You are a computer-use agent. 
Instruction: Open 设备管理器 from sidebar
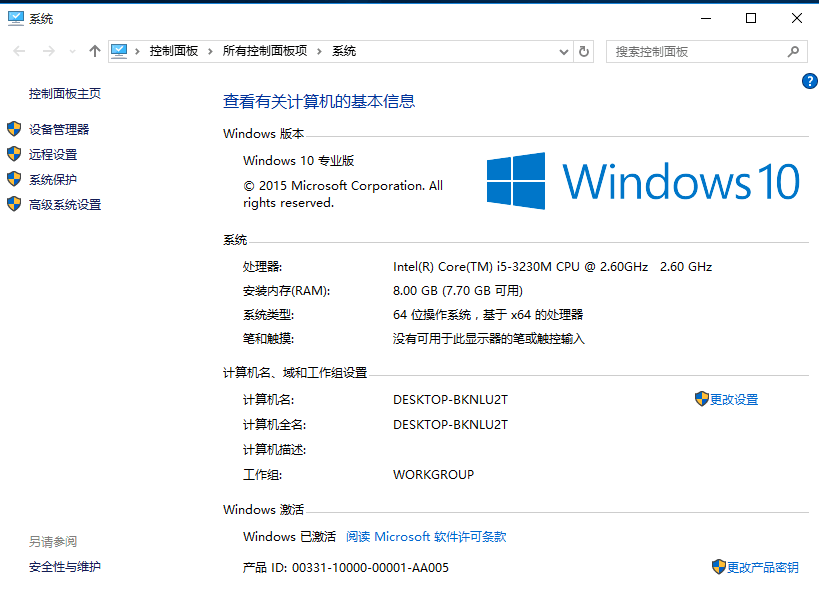[x=59, y=130]
